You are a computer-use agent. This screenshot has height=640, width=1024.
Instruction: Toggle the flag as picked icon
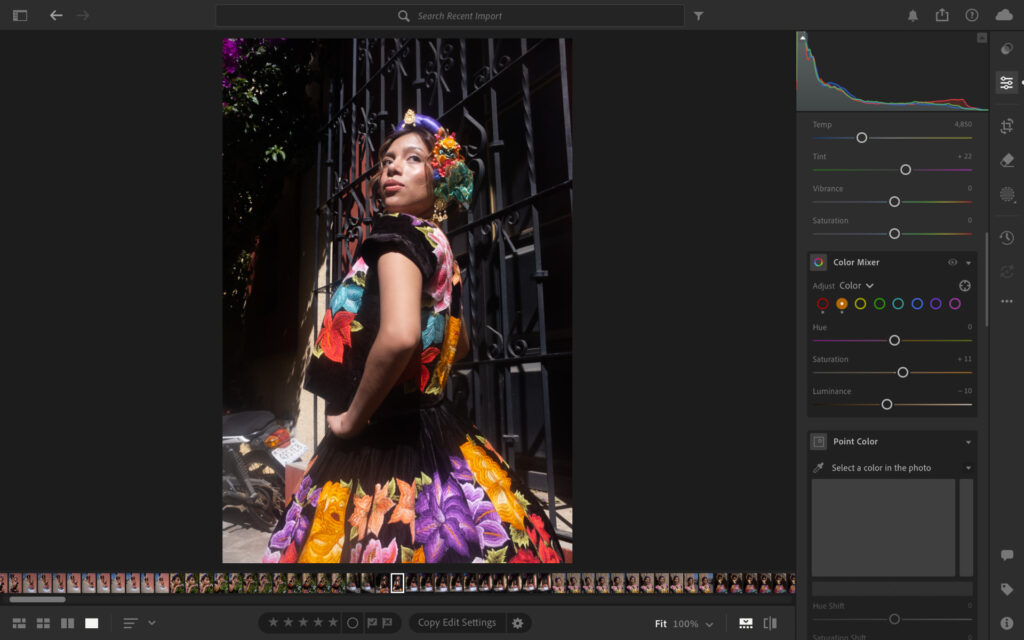tap(372, 623)
